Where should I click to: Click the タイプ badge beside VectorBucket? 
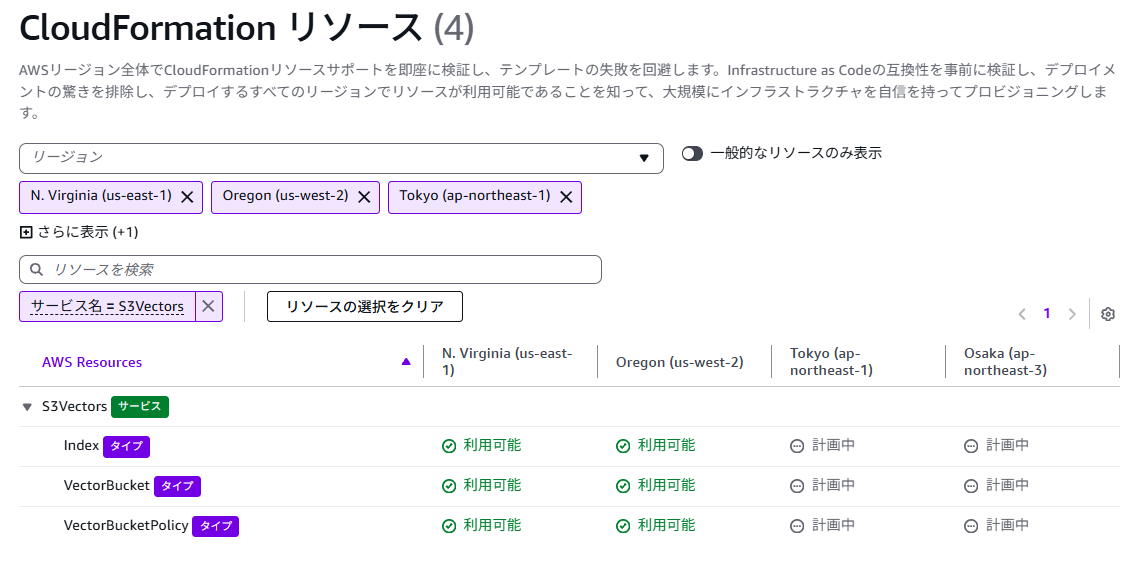click(177, 487)
